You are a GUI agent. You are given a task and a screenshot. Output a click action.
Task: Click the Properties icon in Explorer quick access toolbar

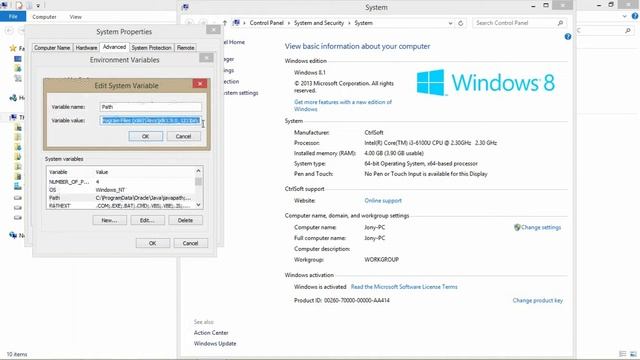click(x=19, y=5)
